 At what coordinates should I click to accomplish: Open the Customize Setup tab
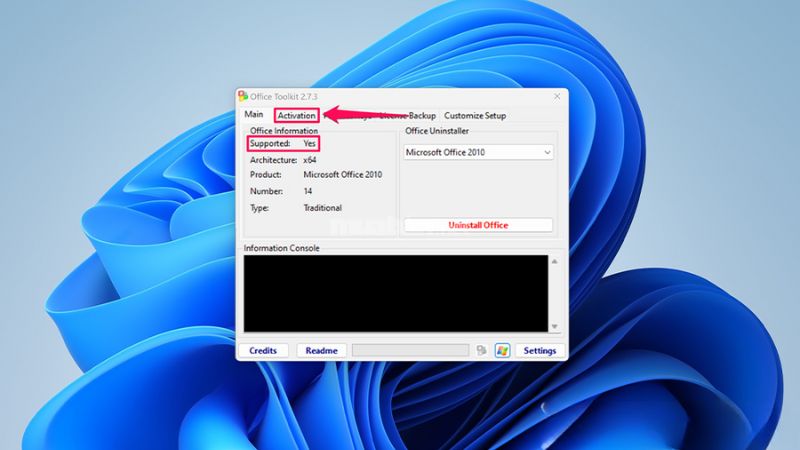475,116
